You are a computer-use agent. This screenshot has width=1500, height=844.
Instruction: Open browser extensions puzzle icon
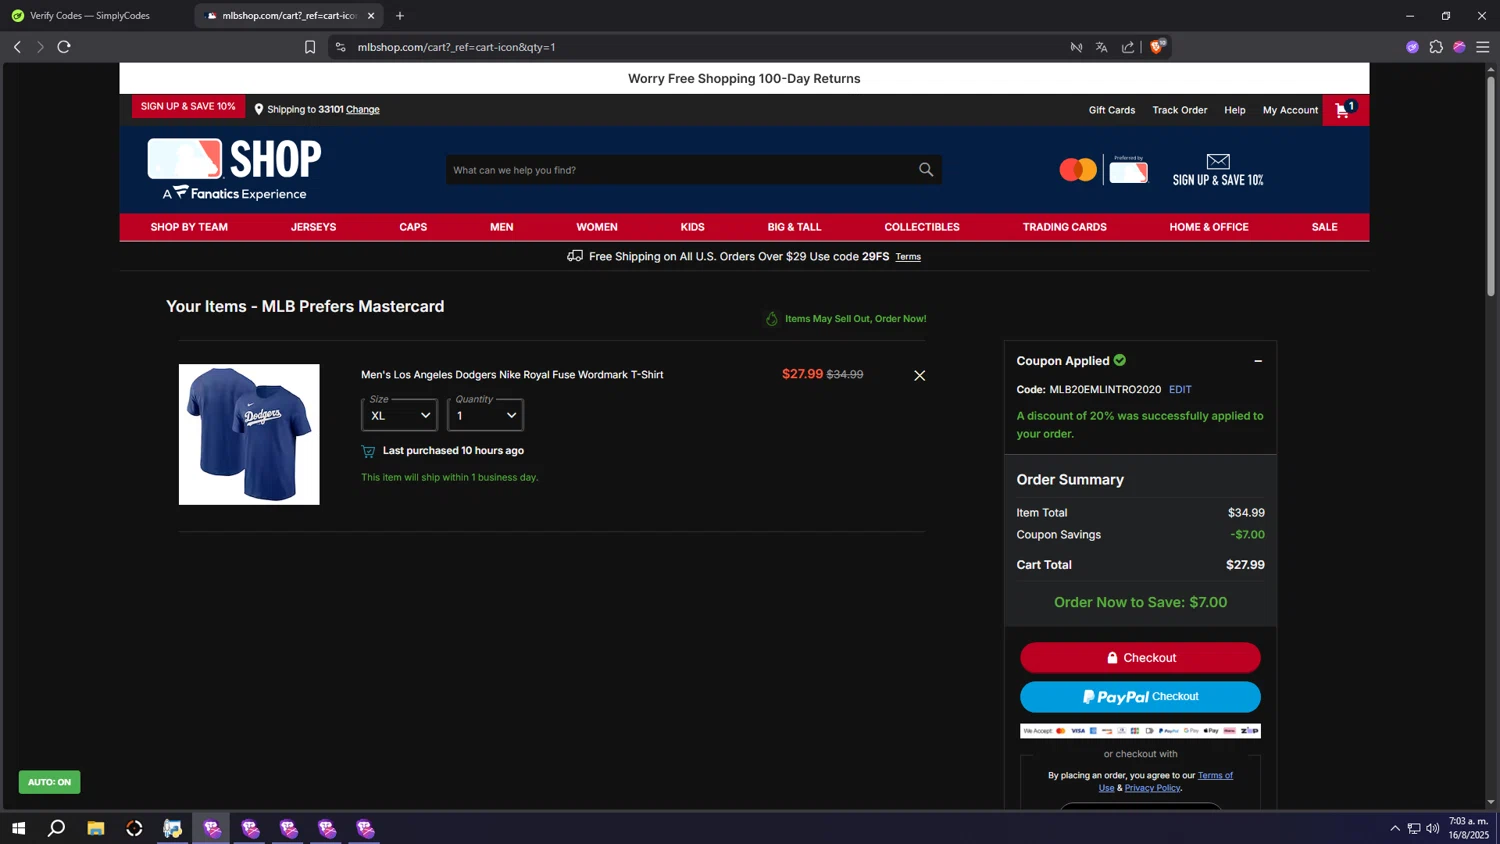(x=1436, y=47)
